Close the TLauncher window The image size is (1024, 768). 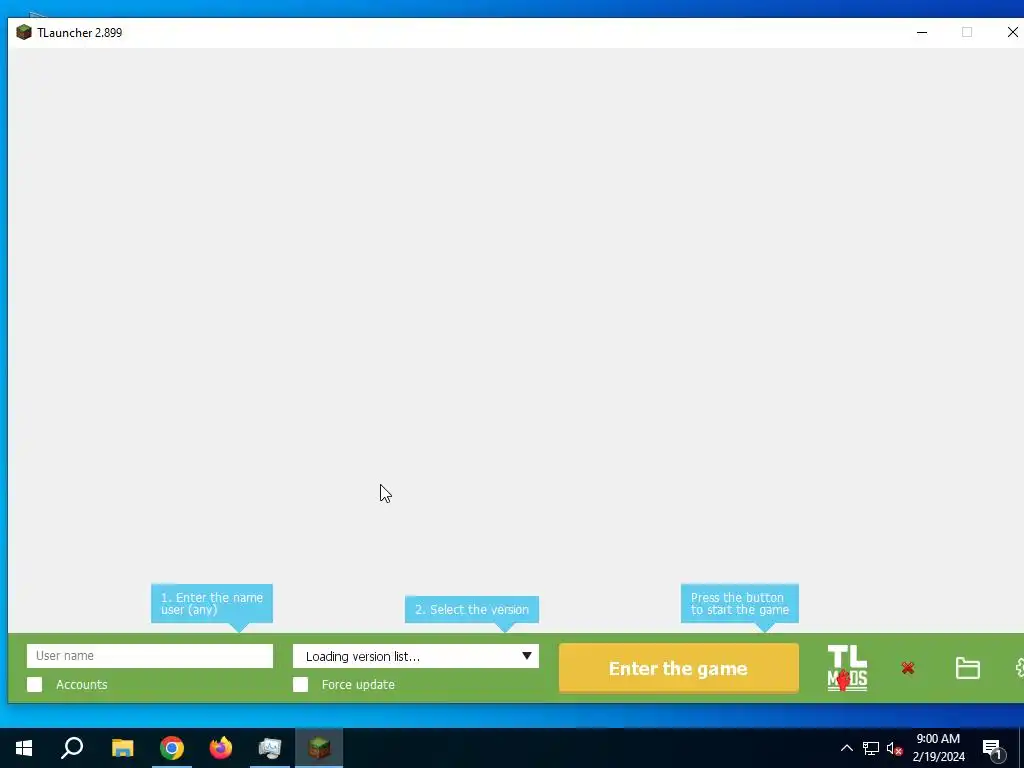click(1012, 32)
